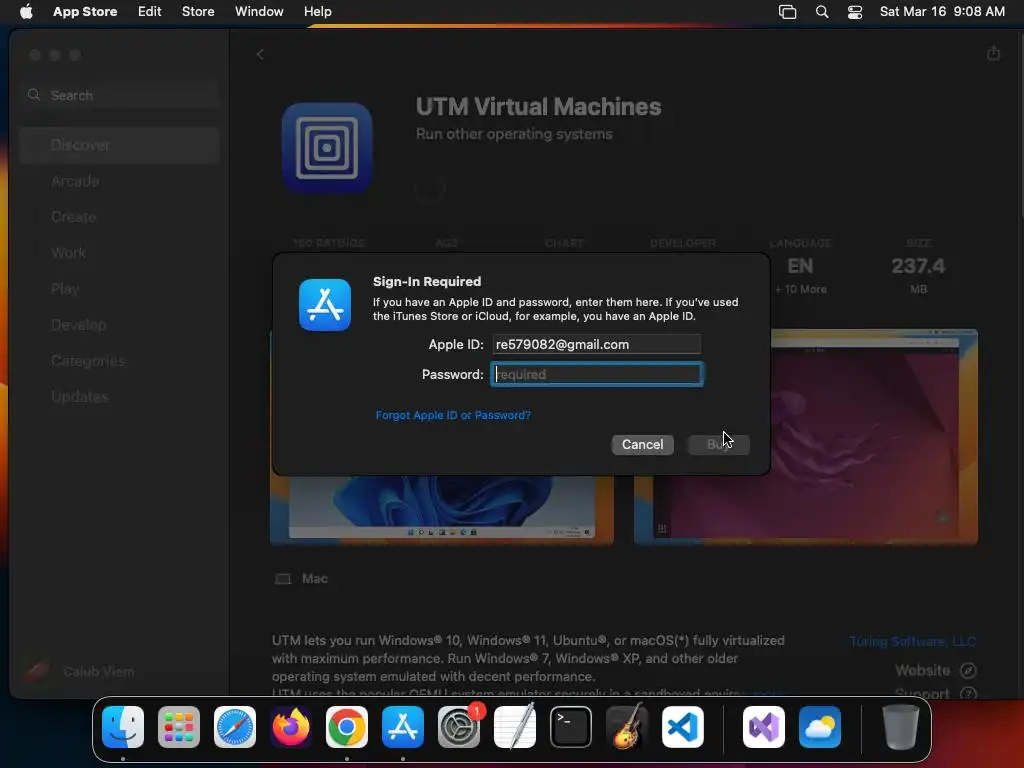Cancel the Sign-In Required dialog
The width and height of the screenshot is (1024, 768).
(x=643, y=445)
